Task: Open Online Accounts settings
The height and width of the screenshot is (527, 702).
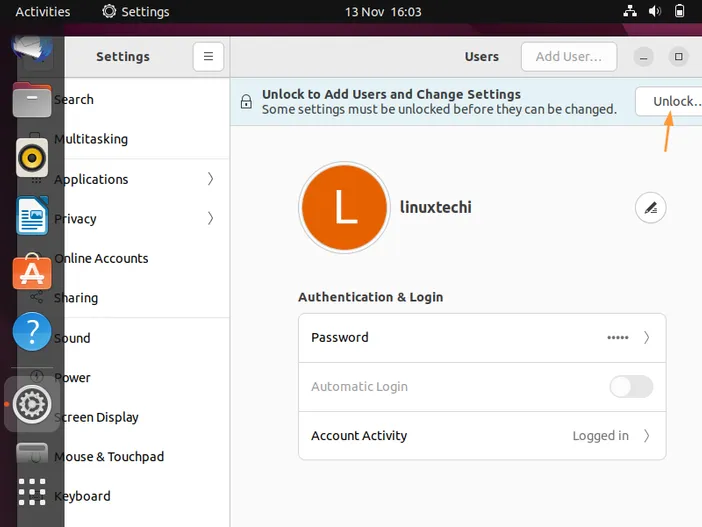Action: point(101,258)
